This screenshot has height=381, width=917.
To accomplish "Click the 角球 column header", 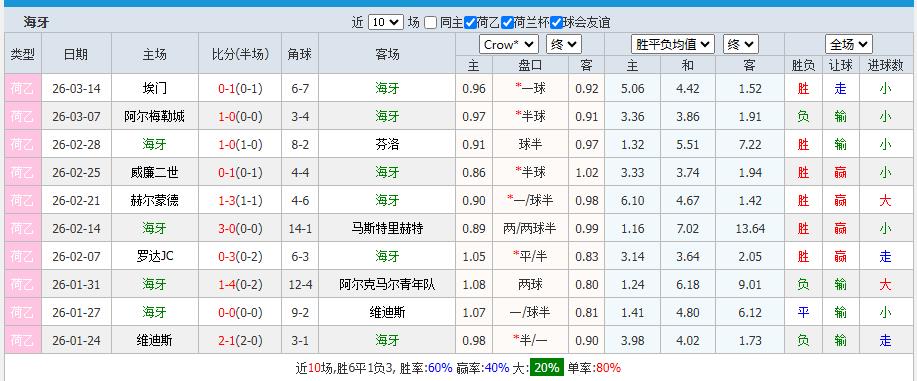I will point(300,54).
